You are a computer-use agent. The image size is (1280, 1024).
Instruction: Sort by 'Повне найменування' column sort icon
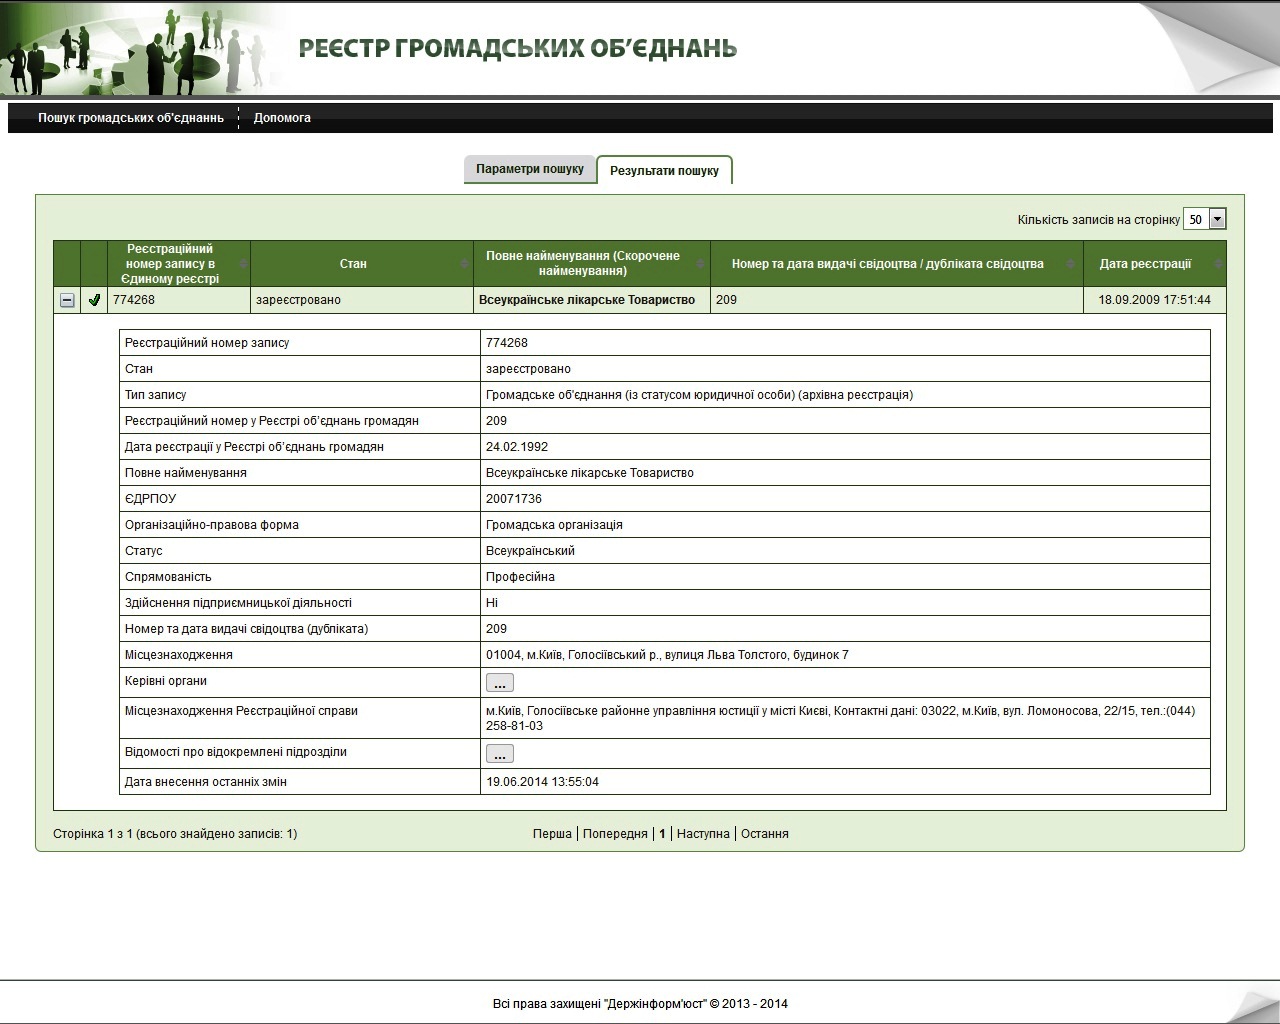(x=701, y=264)
